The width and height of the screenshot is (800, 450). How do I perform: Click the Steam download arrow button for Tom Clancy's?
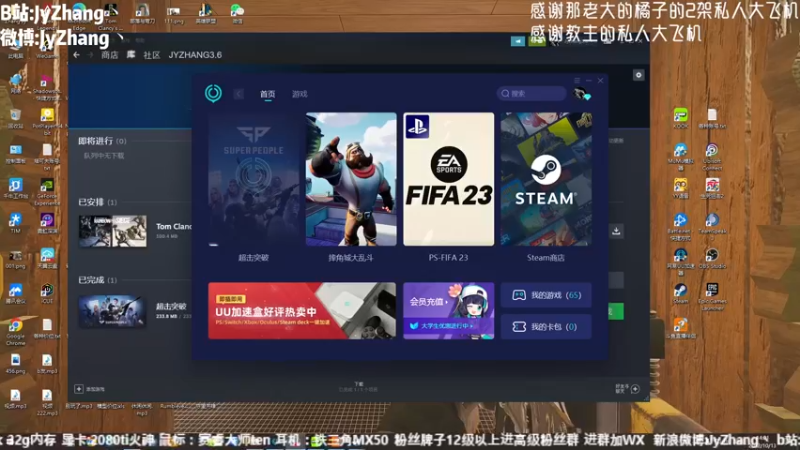tap(616, 231)
